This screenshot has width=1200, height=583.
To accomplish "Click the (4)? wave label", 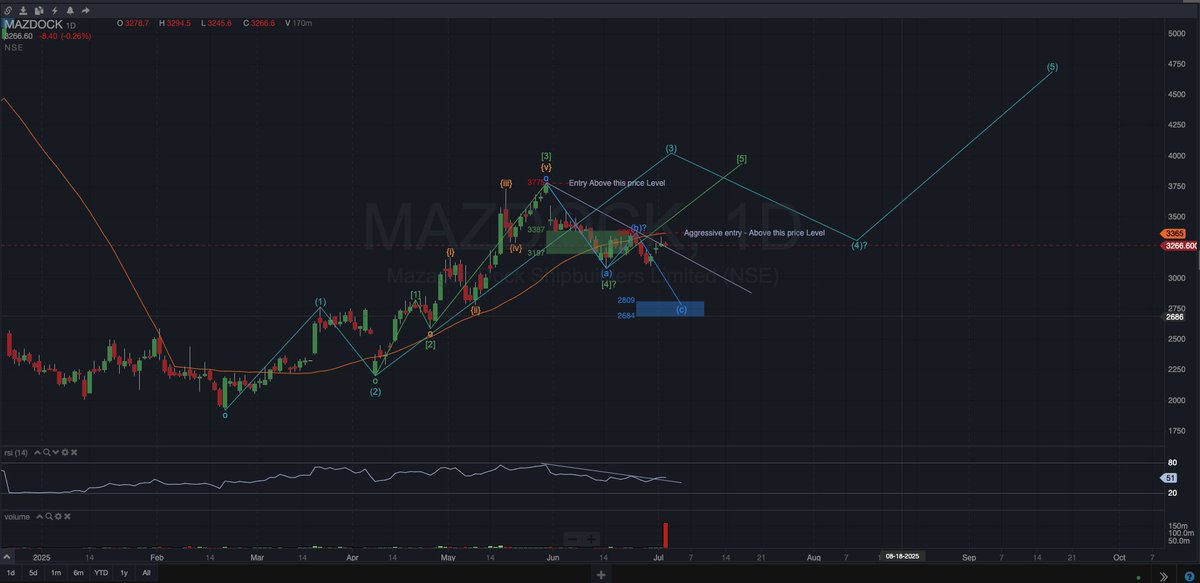I will 859,245.
